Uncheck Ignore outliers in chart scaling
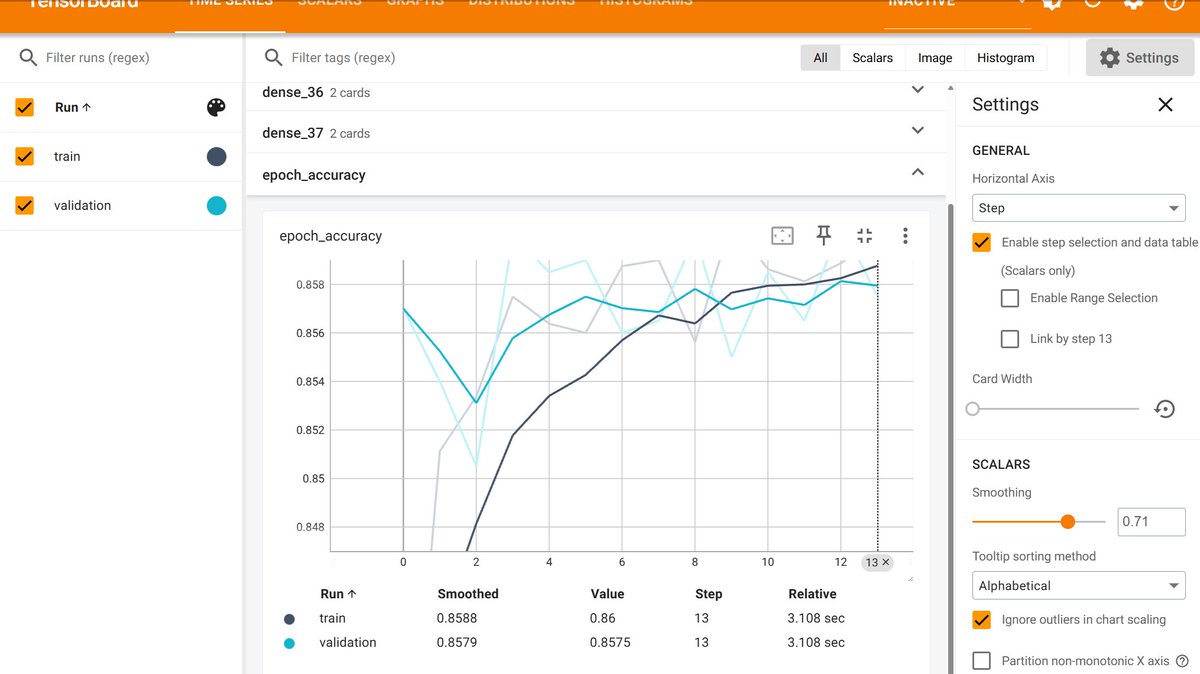Viewport: 1200px width, 674px height. pyautogui.click(x=982, y=620)
